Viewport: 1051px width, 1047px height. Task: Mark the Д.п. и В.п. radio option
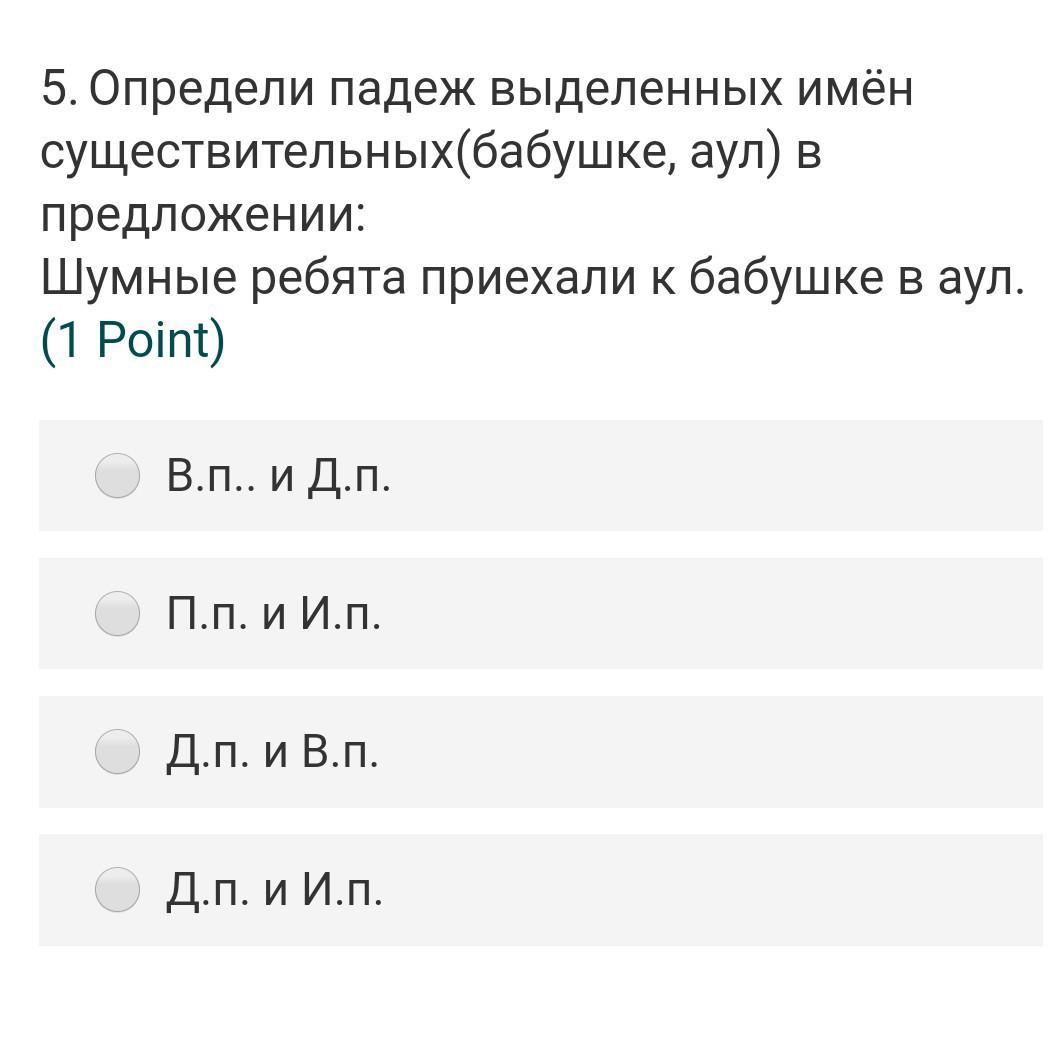click(117, 751)
